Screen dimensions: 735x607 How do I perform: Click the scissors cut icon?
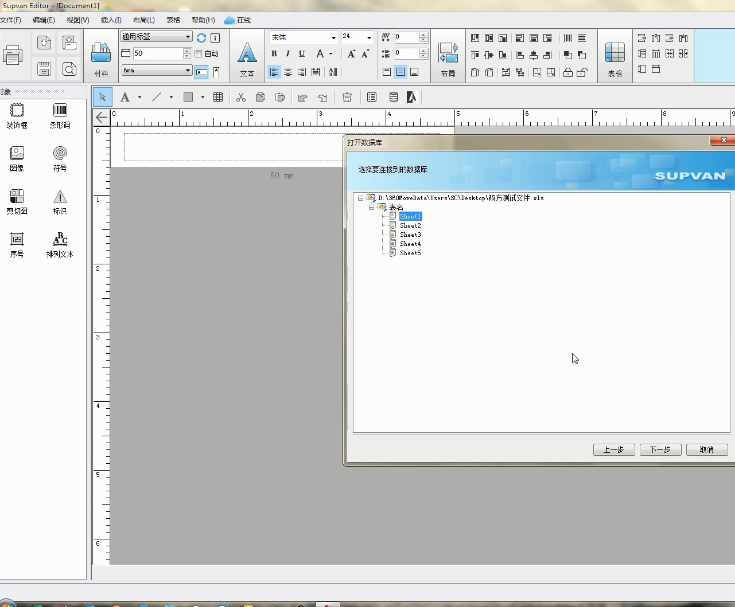tap(241, 97)
